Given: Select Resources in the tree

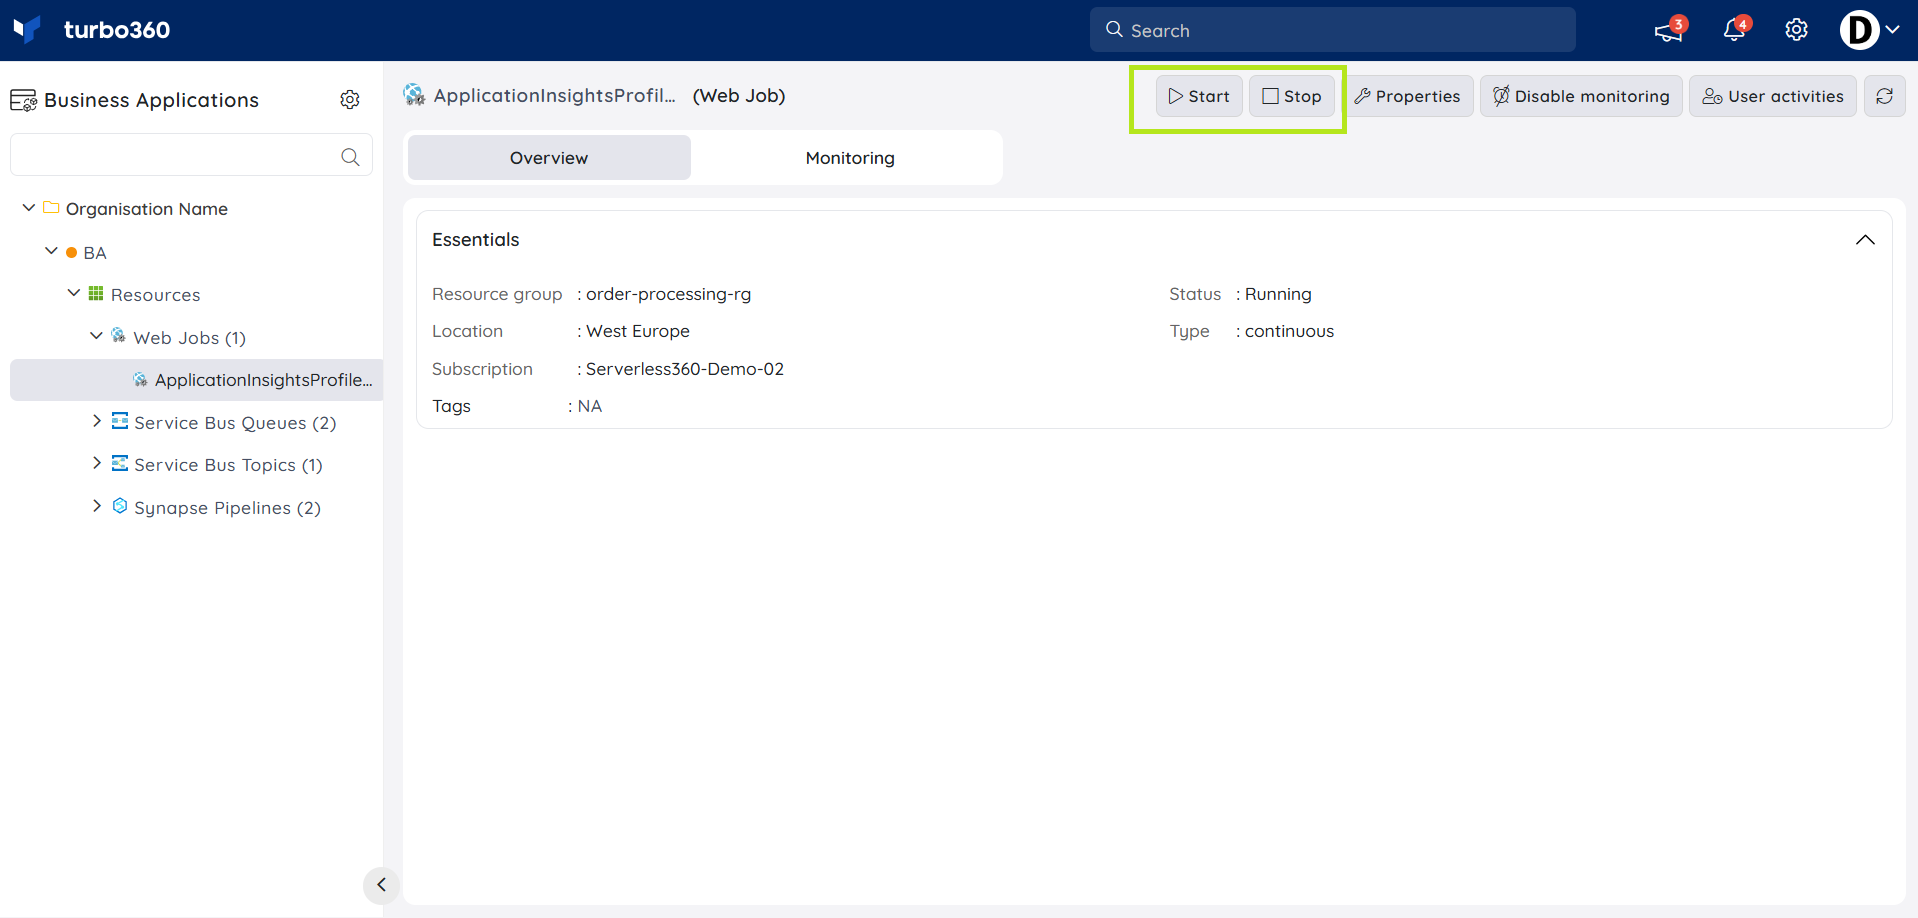Looking at the screenshot, I should point(156,295).
